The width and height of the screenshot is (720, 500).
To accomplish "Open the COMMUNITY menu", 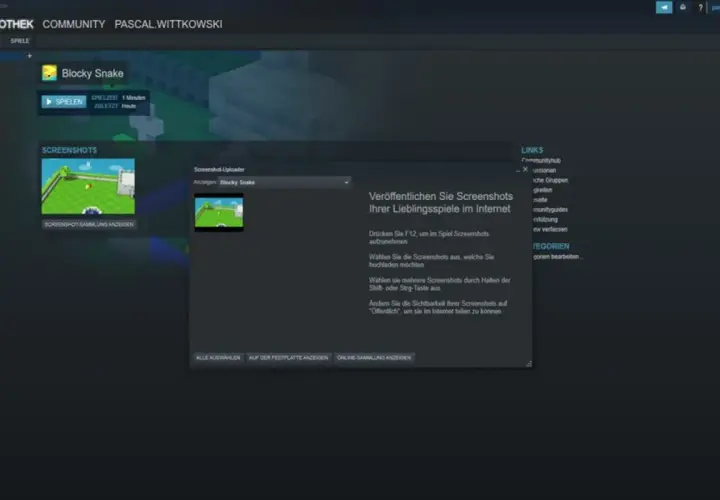I will pos(74,24).
